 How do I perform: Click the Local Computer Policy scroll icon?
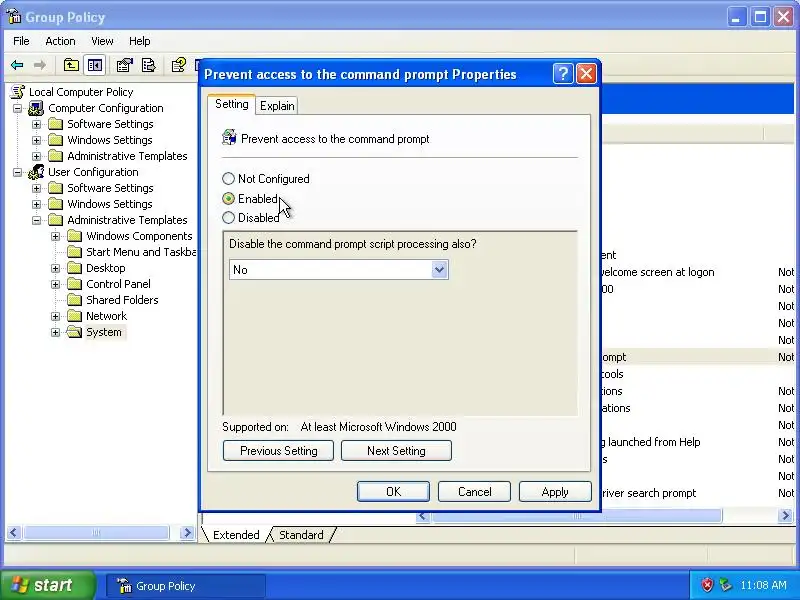click(x=17, y=92)
